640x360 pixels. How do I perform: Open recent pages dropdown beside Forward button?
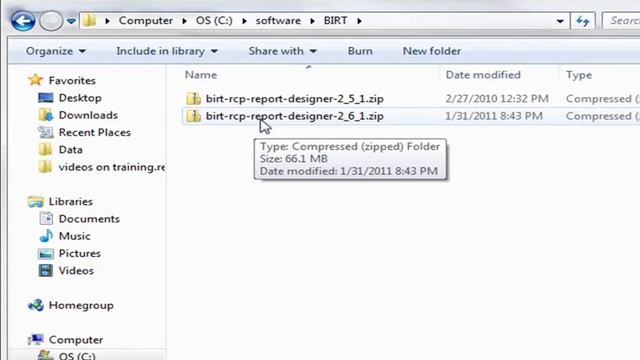point(71,21)
